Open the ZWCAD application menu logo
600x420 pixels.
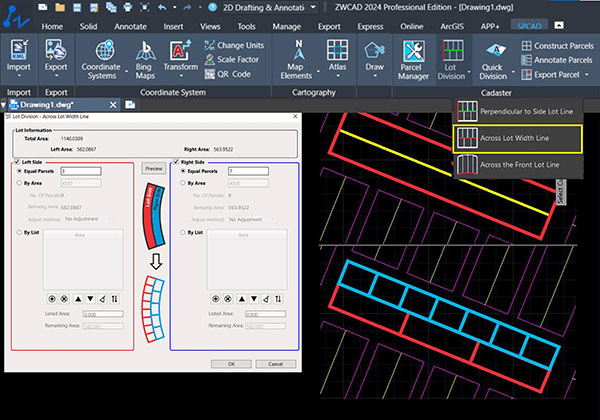tap(15, 18)
